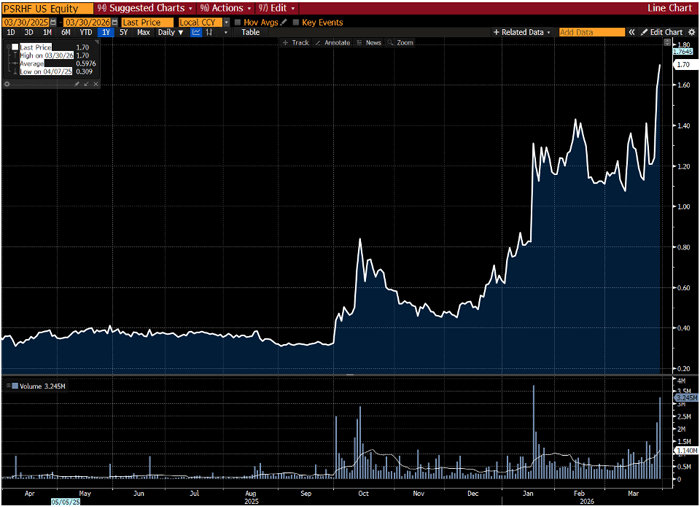Expand the Local CCY currency dropdown

pyautogui.click(x=204, y=21)
